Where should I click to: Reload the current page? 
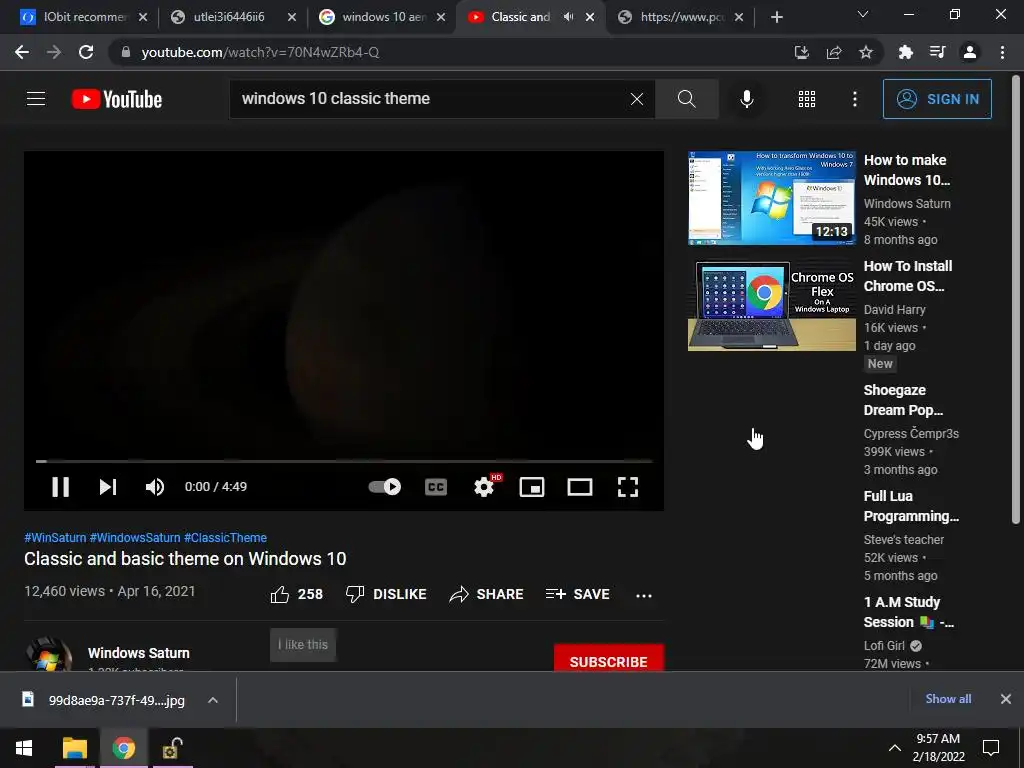pos(86,52)
